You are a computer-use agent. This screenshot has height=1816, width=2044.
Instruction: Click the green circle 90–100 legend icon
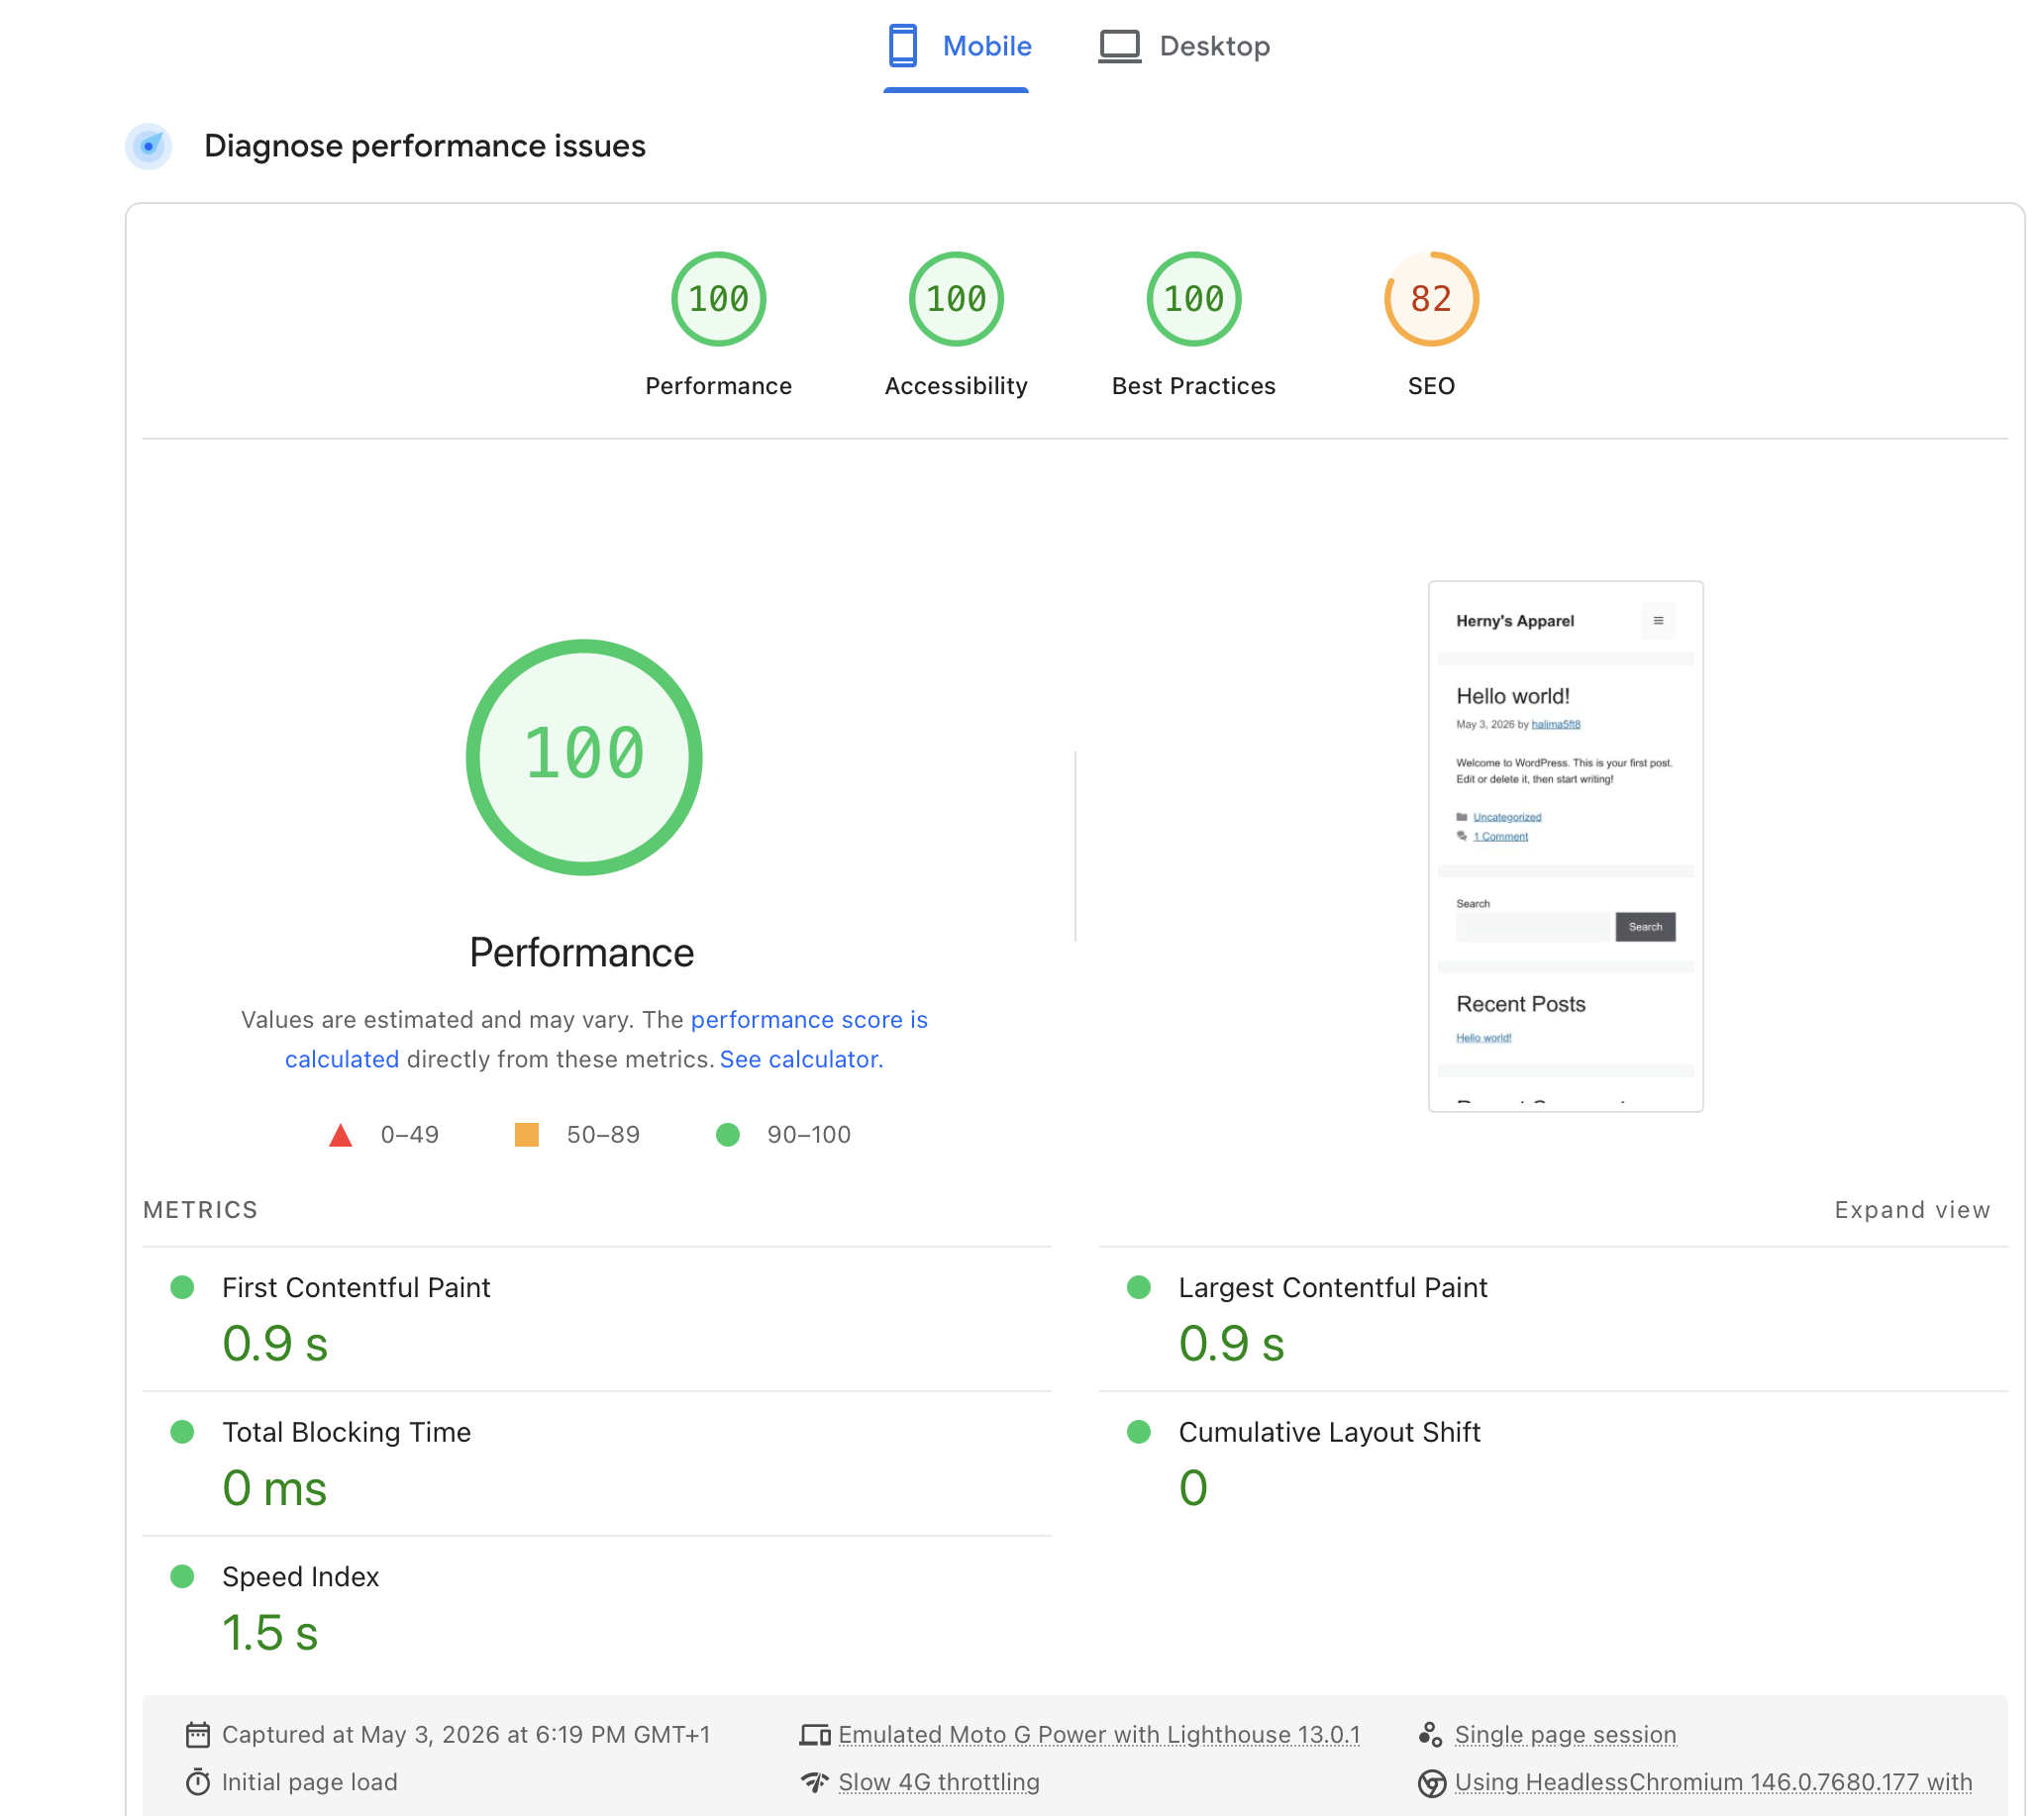point(727,1134)
